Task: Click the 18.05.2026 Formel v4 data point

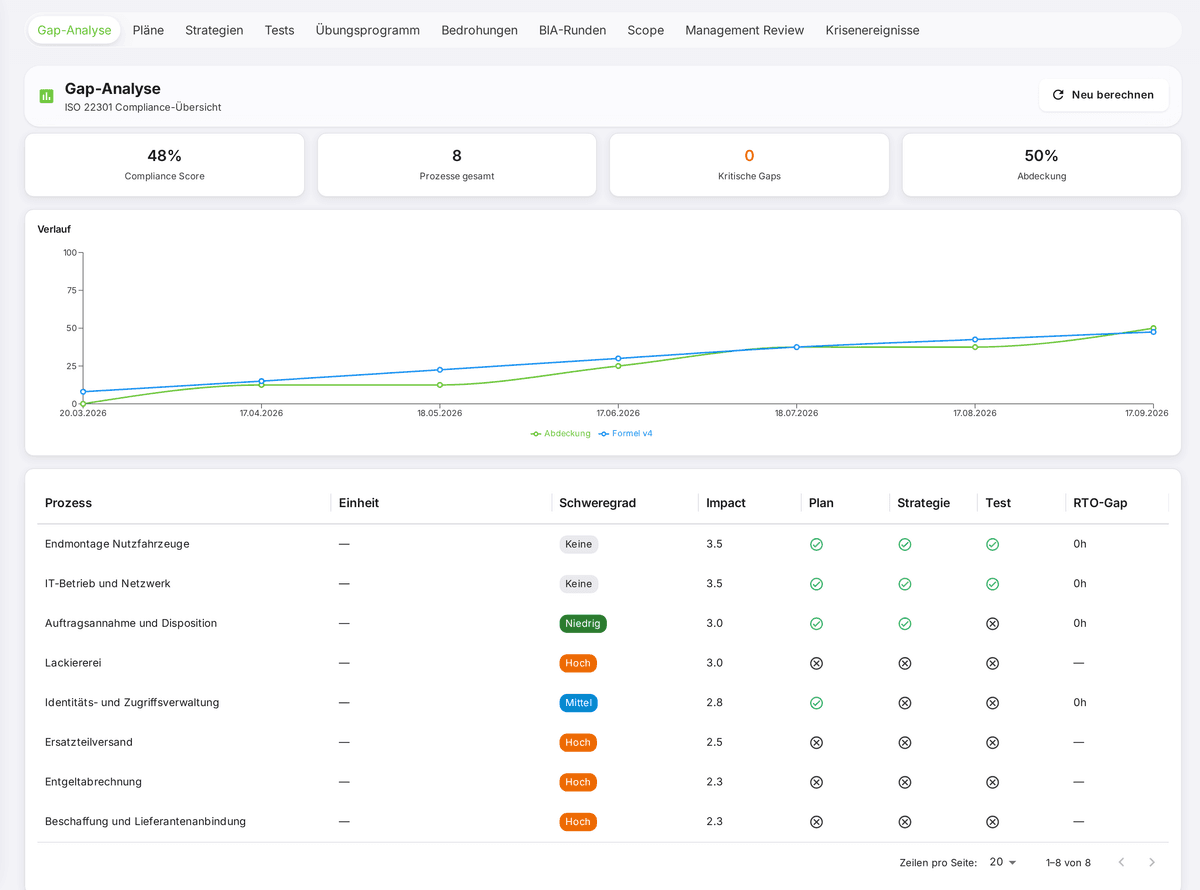Action: 440,370
